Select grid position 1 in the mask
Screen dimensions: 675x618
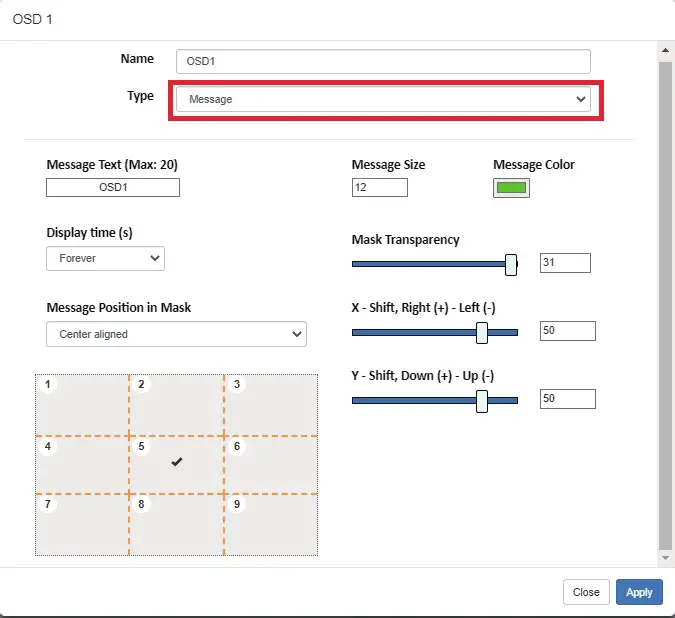tap(82, 405)
